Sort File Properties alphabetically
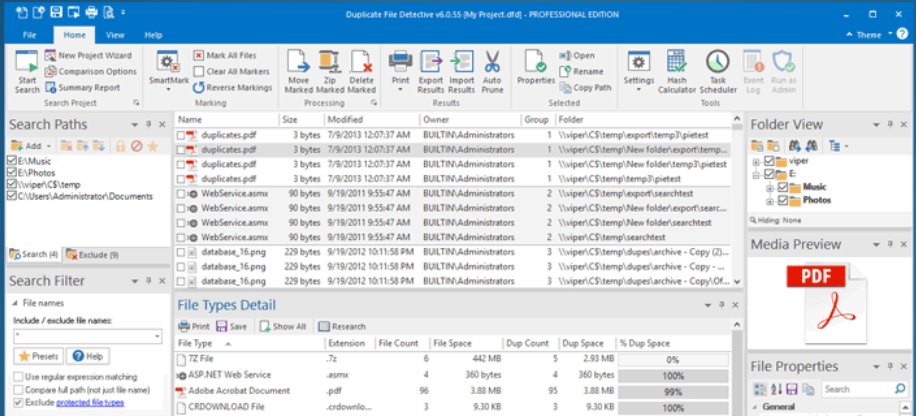Screen dimensions: 916x418 (776, 389)
